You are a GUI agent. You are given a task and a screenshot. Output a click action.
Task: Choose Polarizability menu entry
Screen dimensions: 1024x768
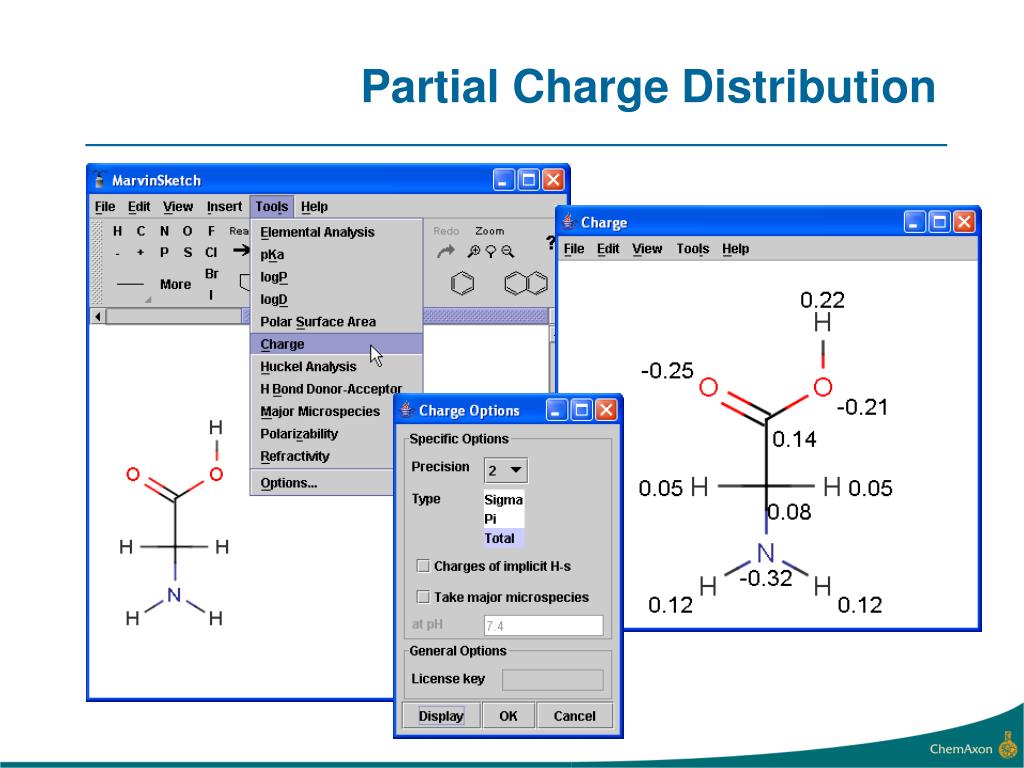click(323, 434)
